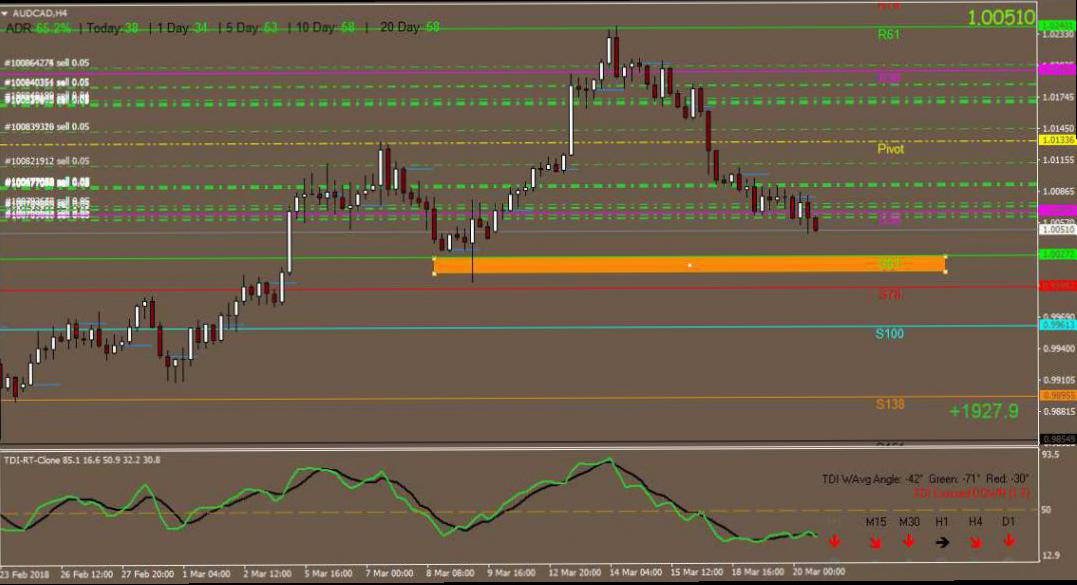The width and height of the screenshot is (1077, 585).
Task: Click the cyan S100 support label
Action: tap(890, 333)
